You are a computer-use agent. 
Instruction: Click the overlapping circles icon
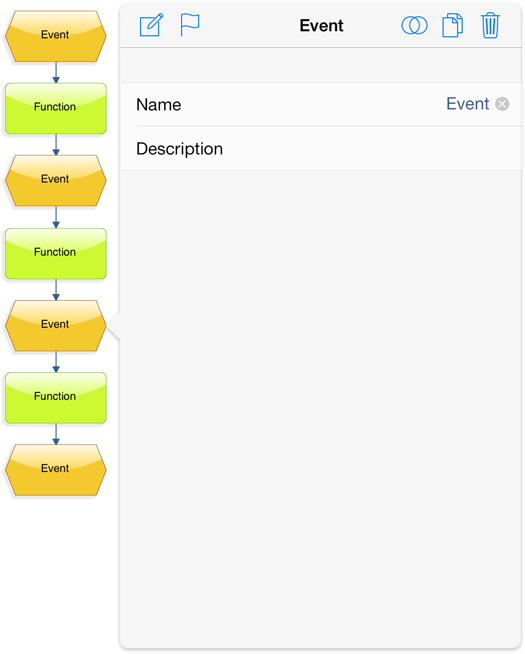[414, 25]
